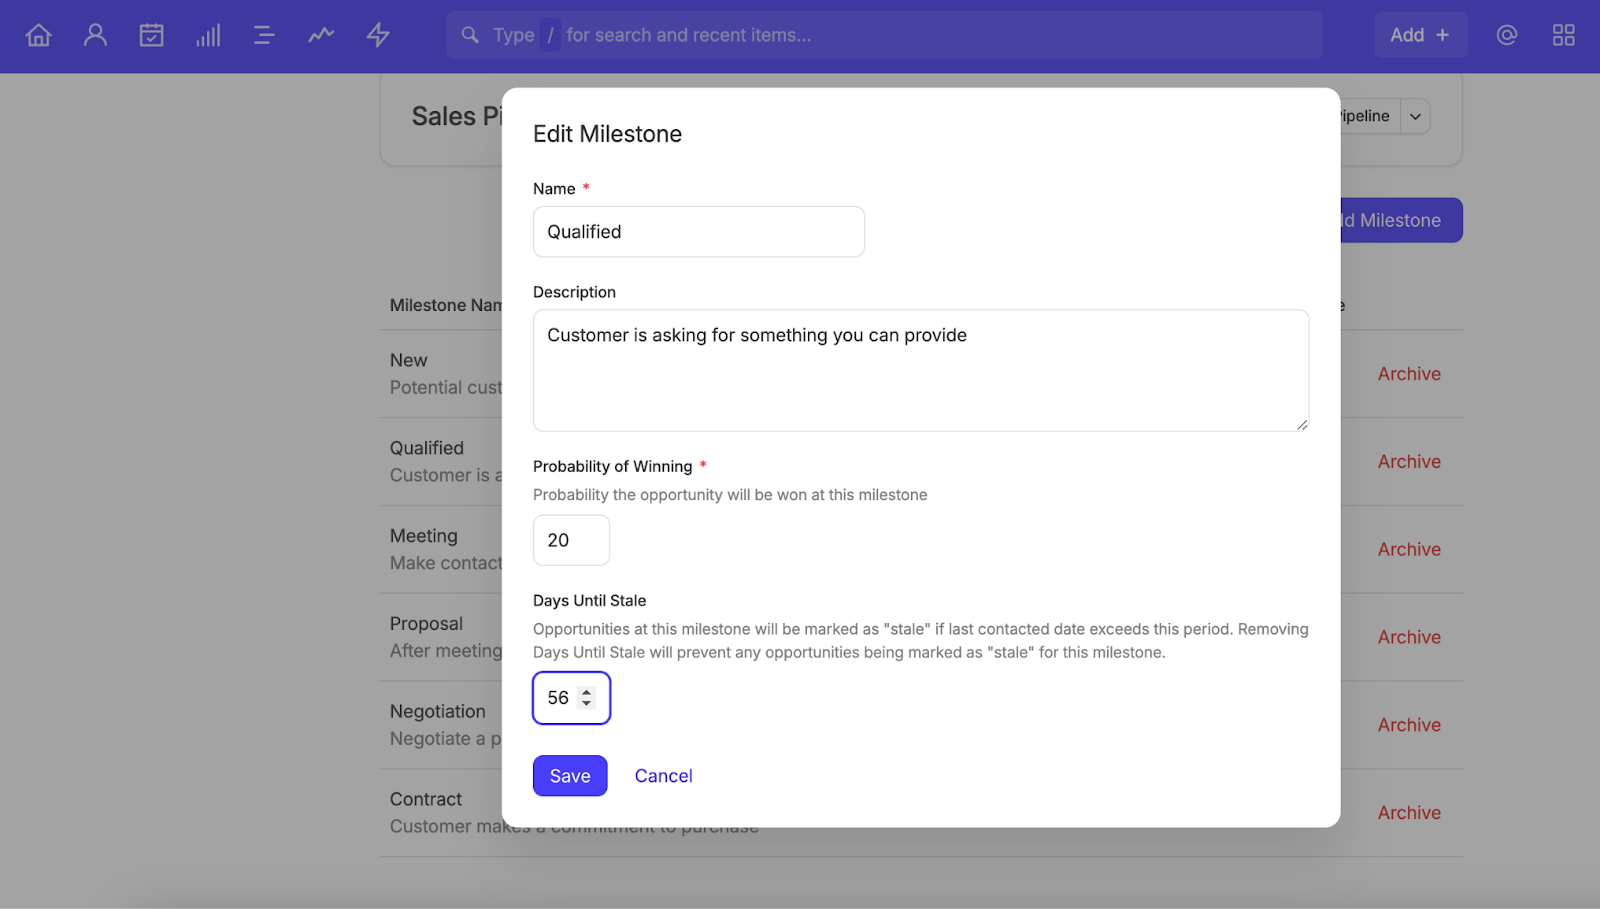Click the Edit Milestone dialog title
This screenshot has height=909, width=1600.
607,134
